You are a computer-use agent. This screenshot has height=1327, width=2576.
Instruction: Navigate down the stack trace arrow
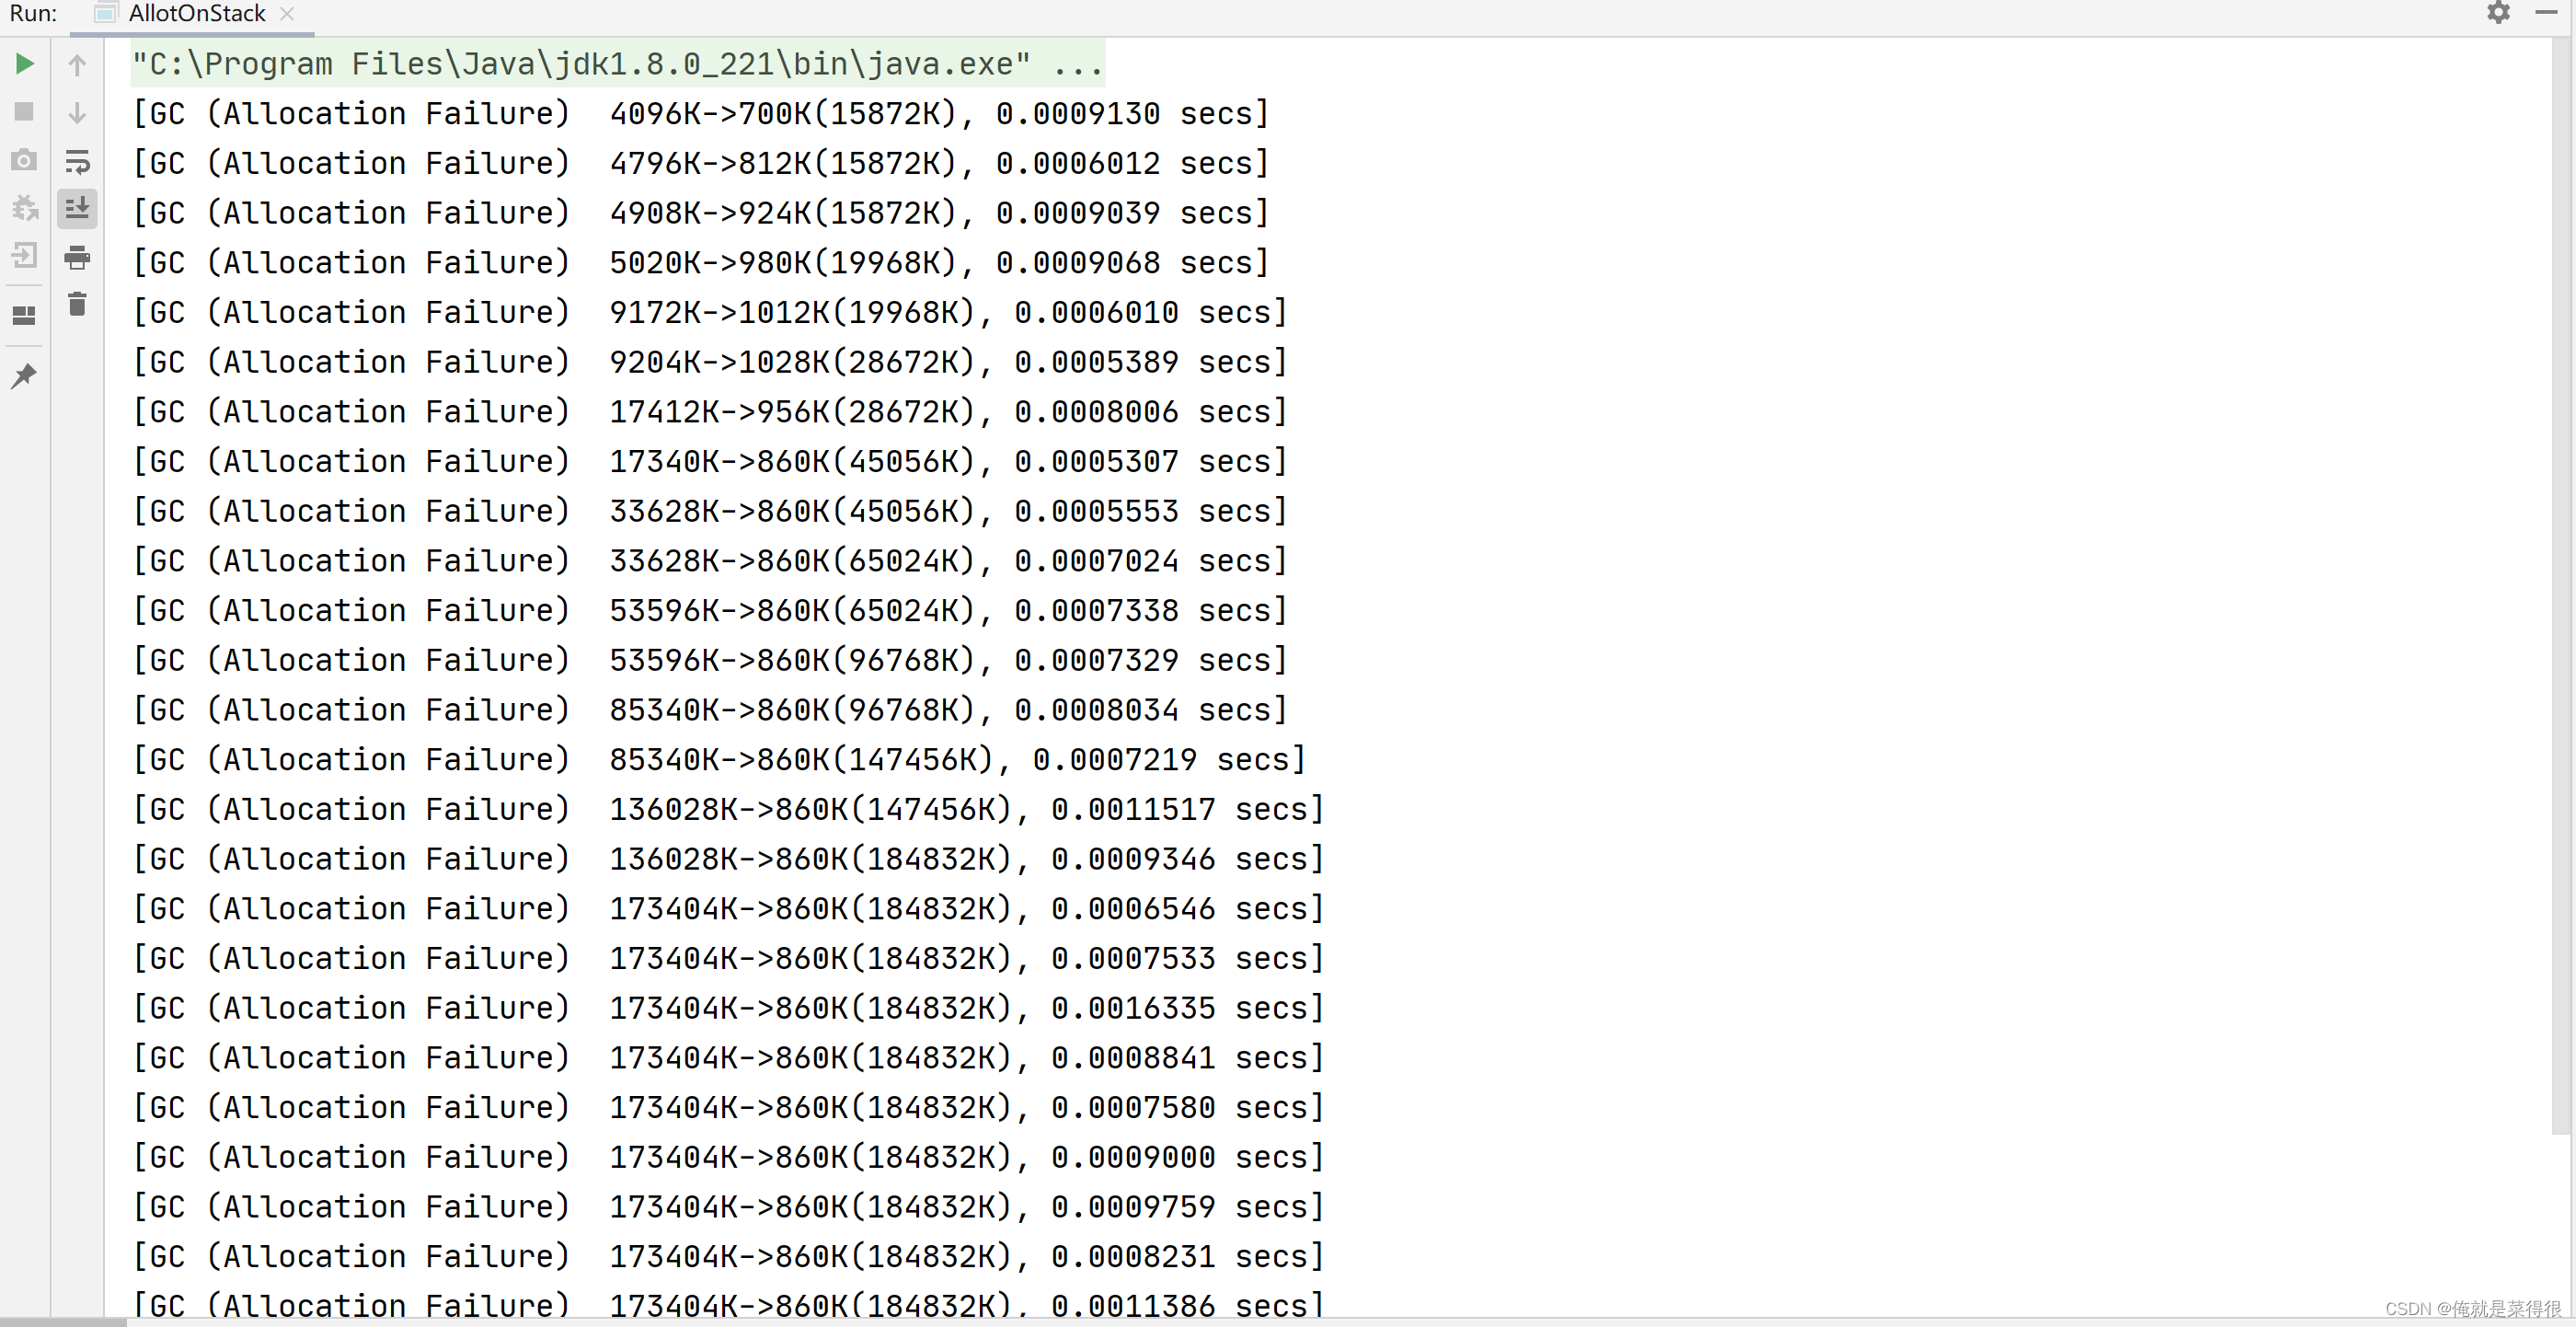(x=77, y=114)
